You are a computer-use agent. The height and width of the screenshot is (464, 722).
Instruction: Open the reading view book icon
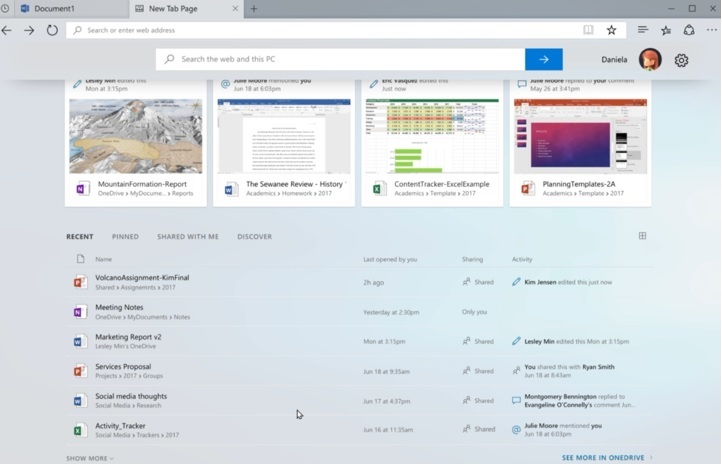(588, 30)
